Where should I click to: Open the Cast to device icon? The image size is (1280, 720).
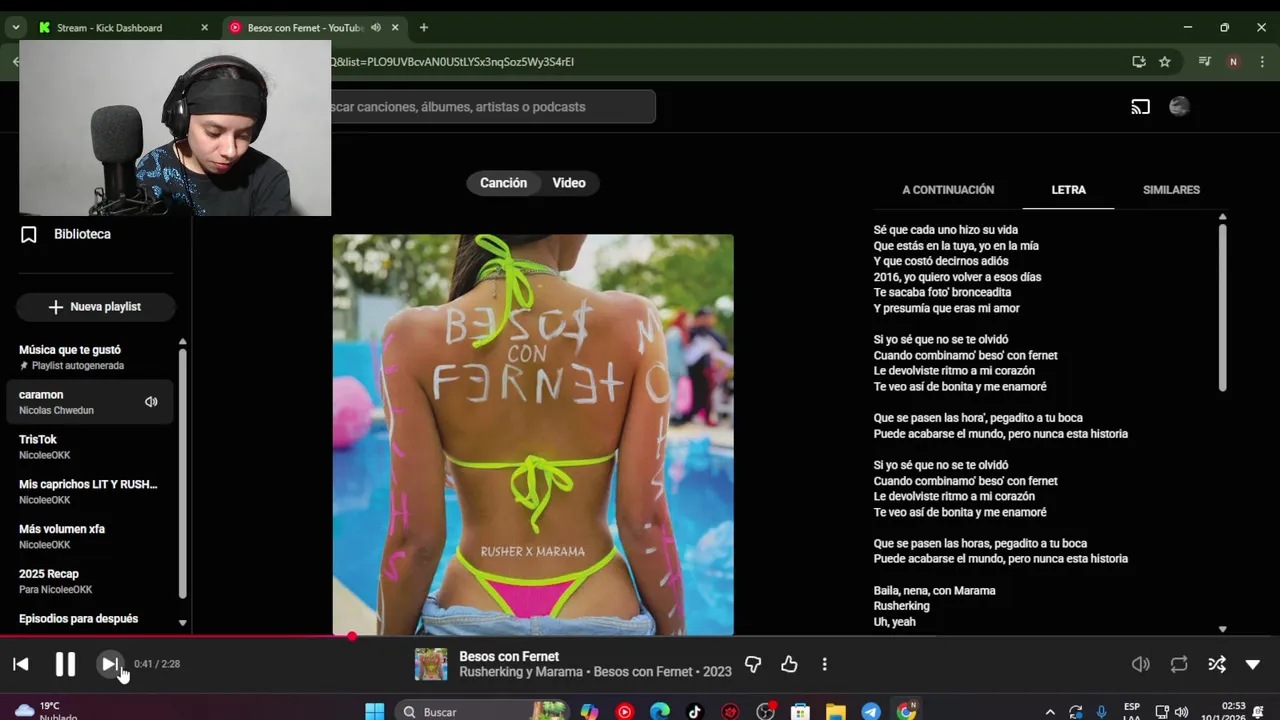1140,107
